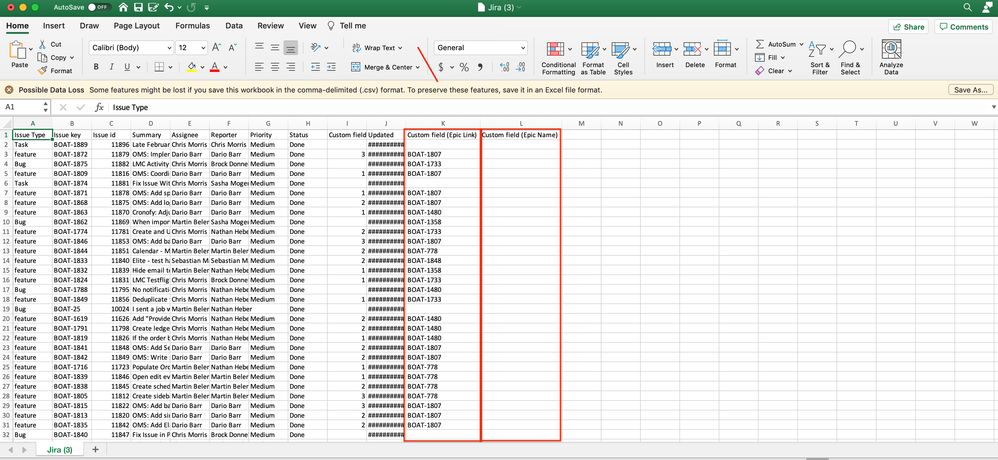This screenshot has width=998, height=460.
Task: Select Align Left icon
Action: [259, 67]
